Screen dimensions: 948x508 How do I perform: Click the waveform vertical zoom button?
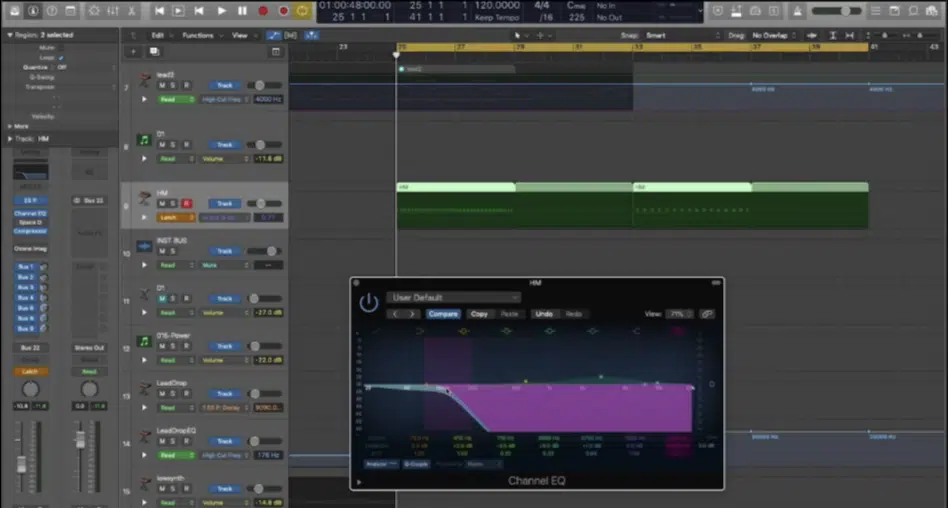813,35
